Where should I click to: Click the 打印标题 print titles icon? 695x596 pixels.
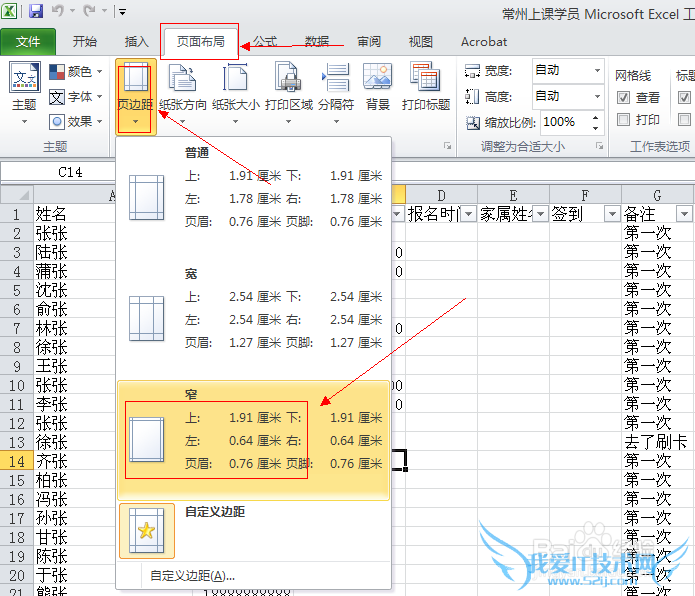tap(426, 76)
